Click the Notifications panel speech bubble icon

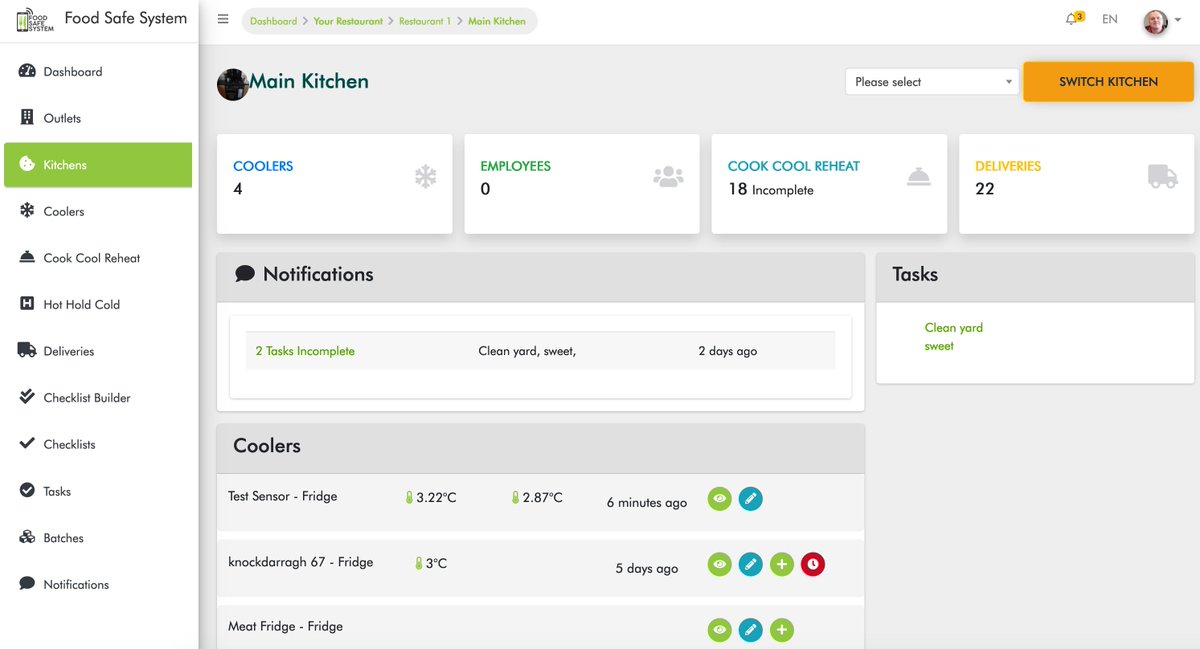coord(245,274)
